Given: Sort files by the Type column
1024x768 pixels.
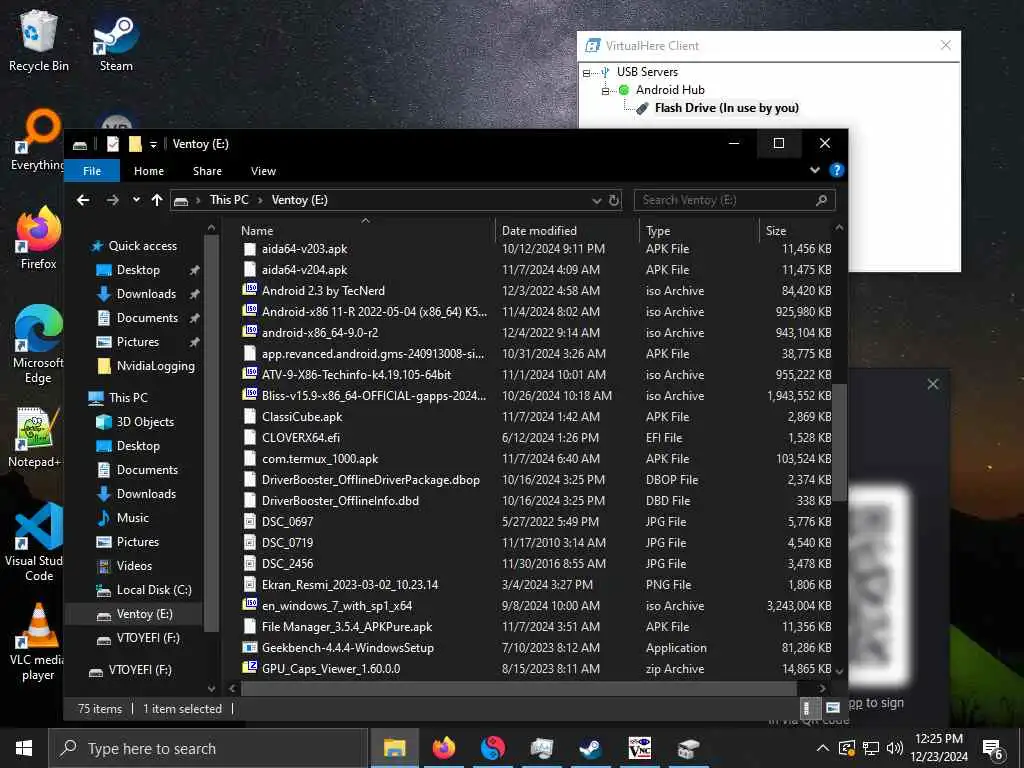Looking at the screenshot, I should pos(658,231).
